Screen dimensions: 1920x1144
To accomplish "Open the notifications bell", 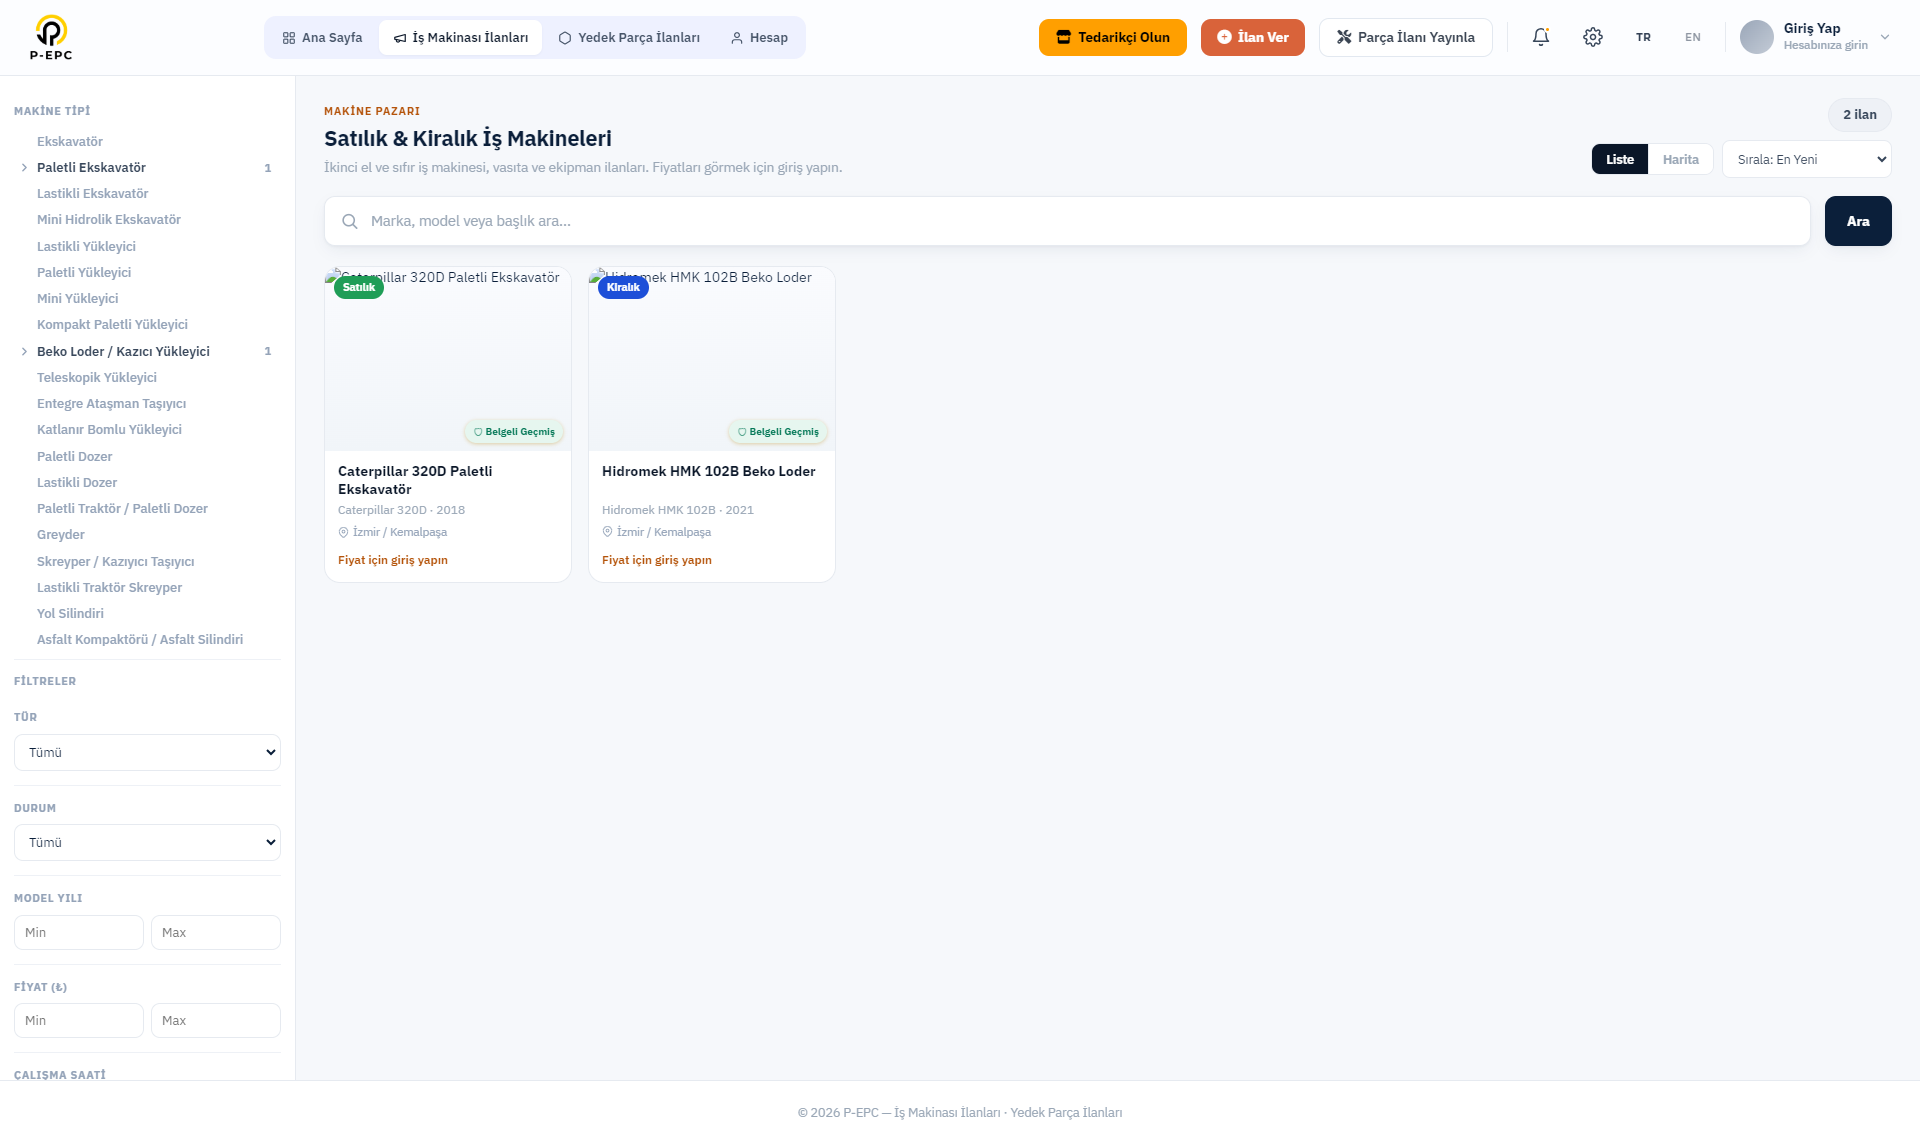I will 1541,37.
